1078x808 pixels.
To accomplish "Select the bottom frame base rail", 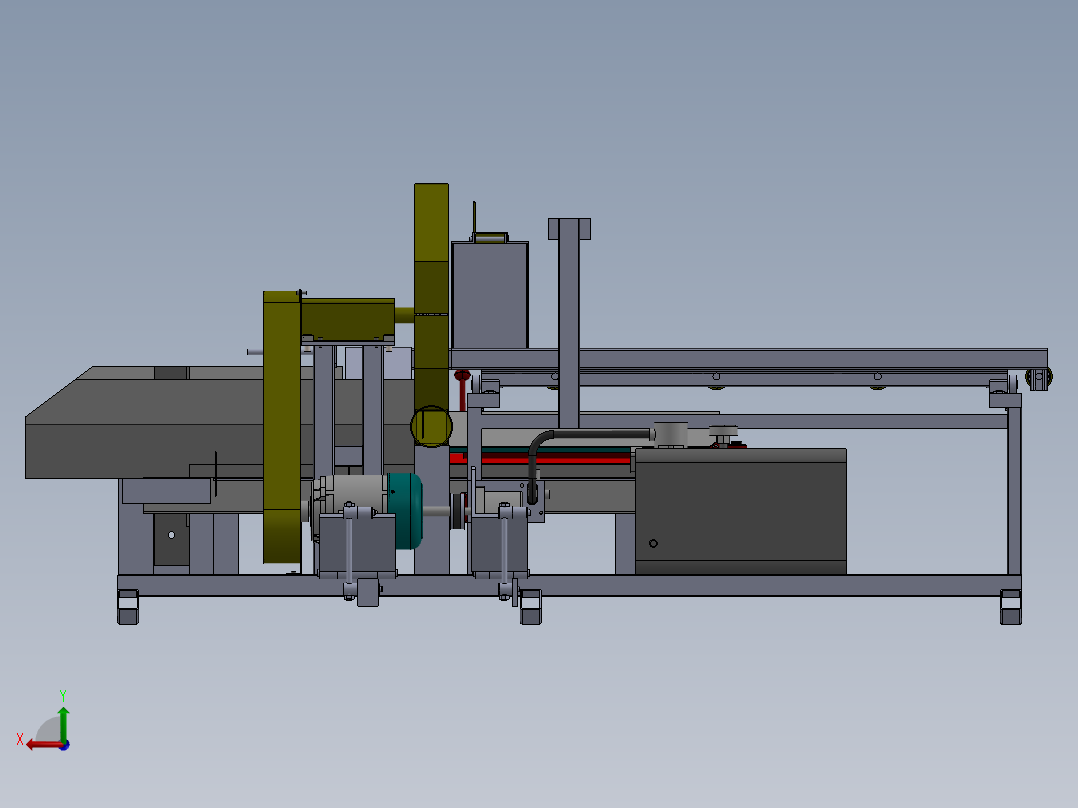I will click(x=569, y=585).
